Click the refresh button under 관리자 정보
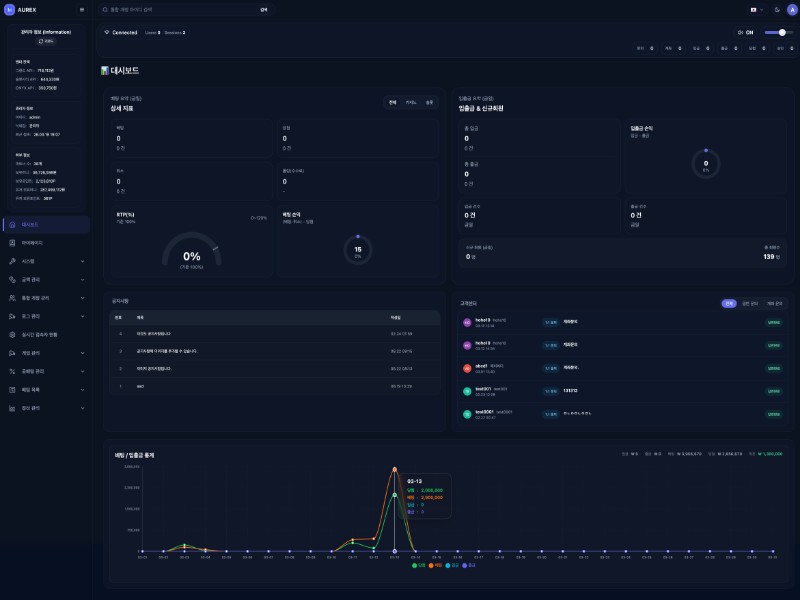800x600 pixels. coord(46,41)
